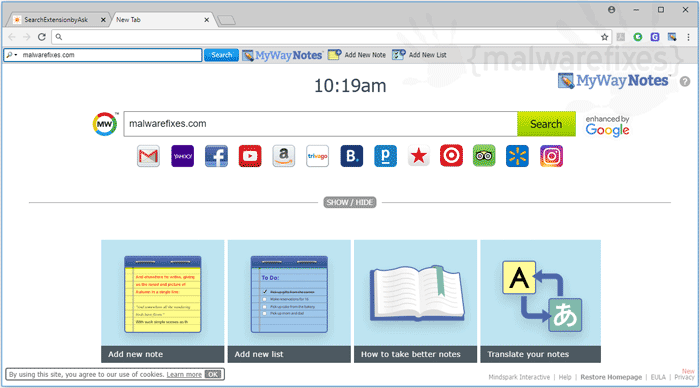
Task: Open the Walmart shortcut icon
Action: click(x=517, y=156)
